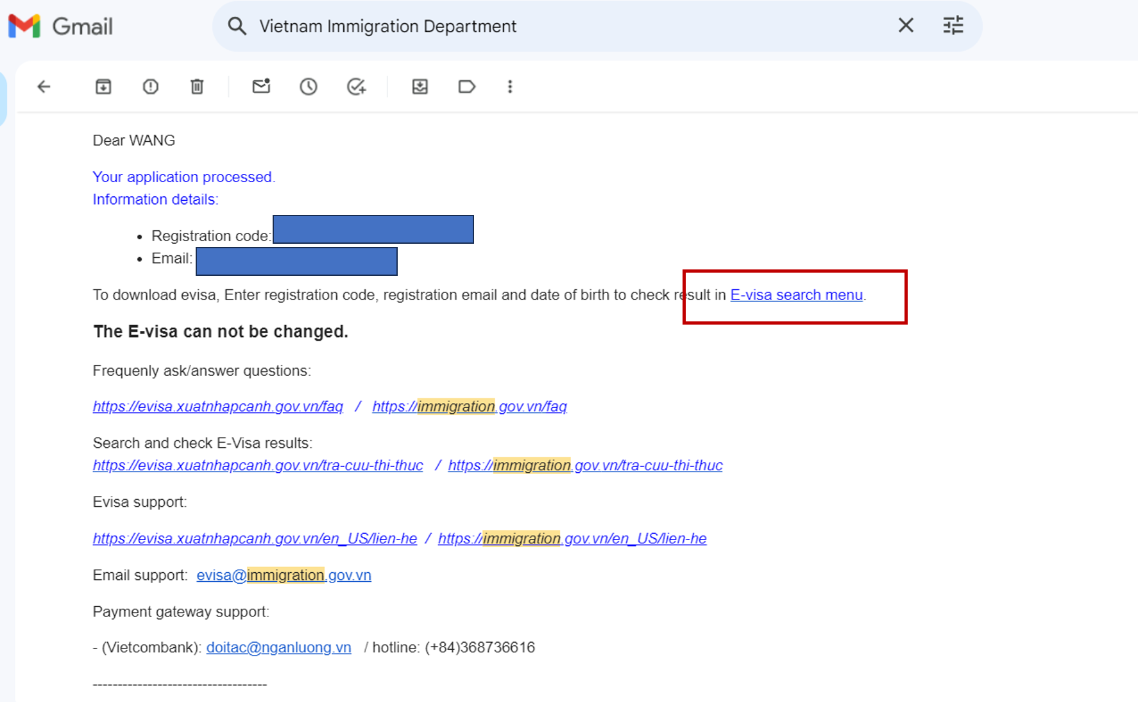Image resolution: width=1138 pixels, height=702 pixels.
Task: Open the Labels icon in toolbar
Action: [466, 87]
